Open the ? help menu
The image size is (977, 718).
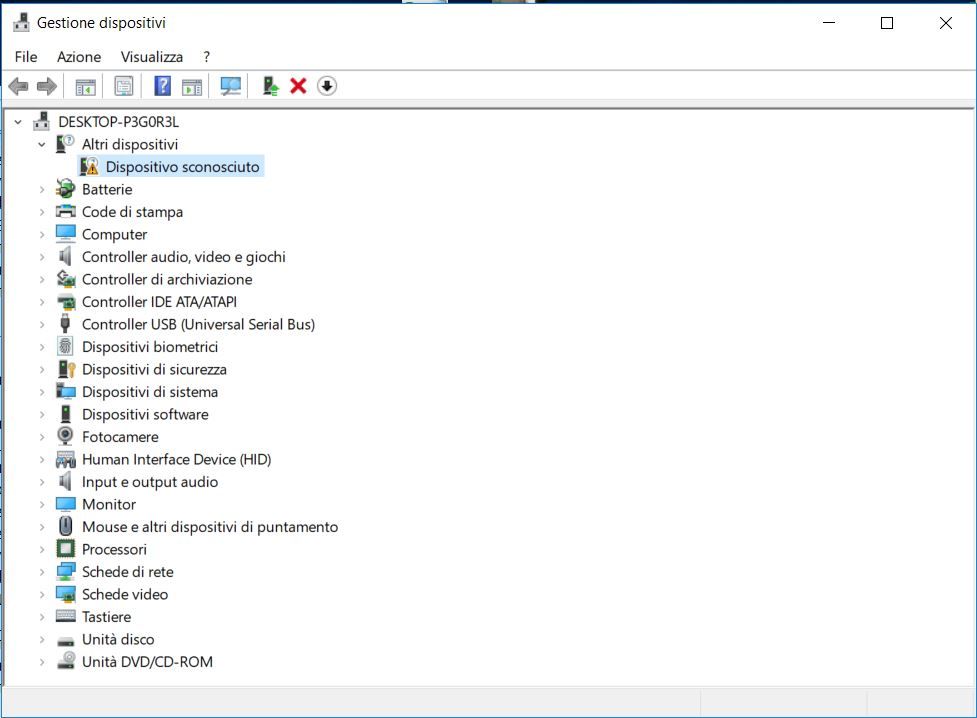click(x=206, y=57)
